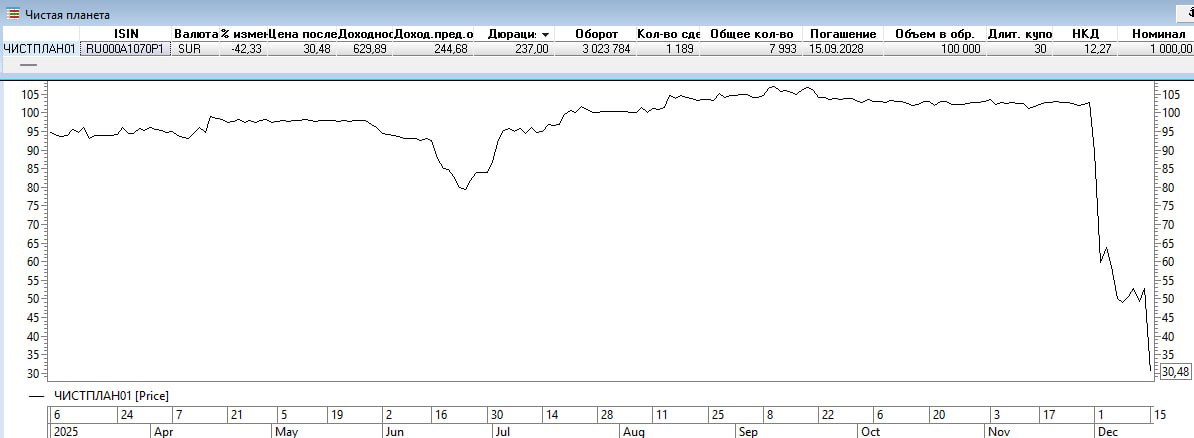
Task: Click the legend line sample before ЧИСТПЛАН01
Action: tap(37, 397)
